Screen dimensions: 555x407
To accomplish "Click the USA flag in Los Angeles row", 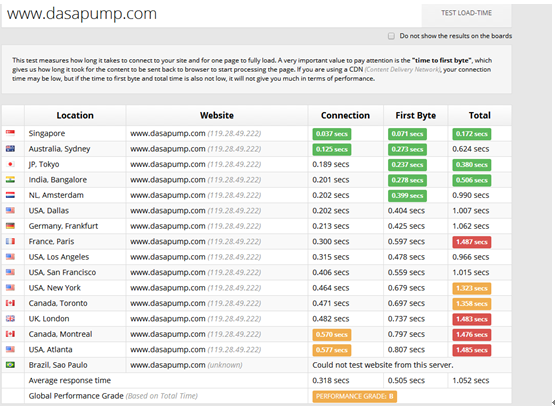I will (x=11, y=257).
